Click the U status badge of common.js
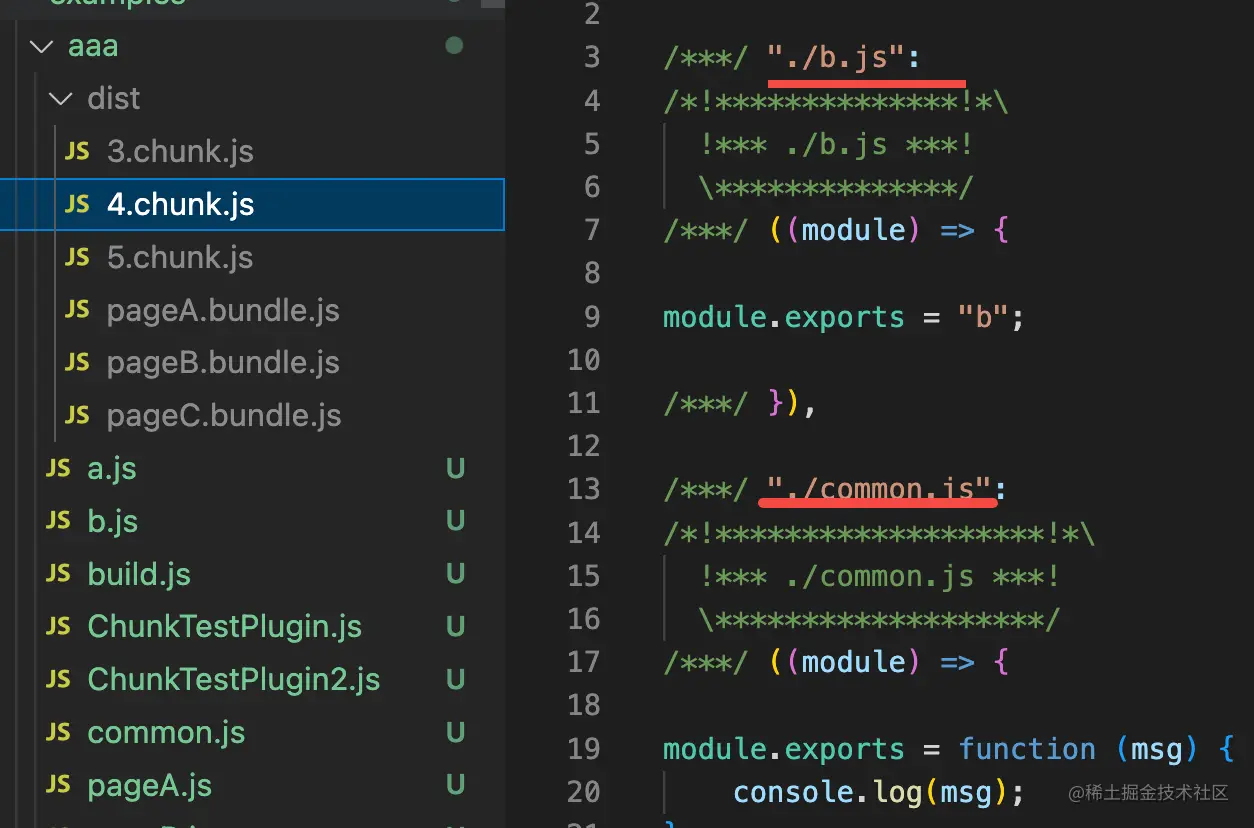 (x=455, y=732)
